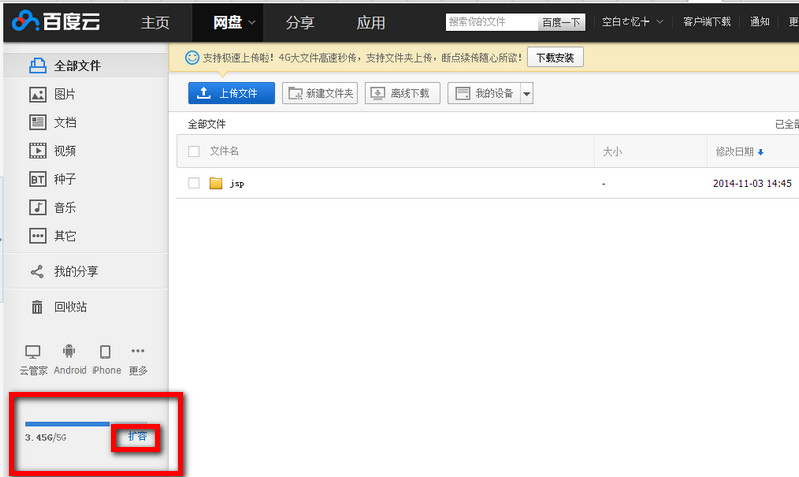Click the 扩容 expand storage link
799x477 pixels.
click(x=138, y=437)
